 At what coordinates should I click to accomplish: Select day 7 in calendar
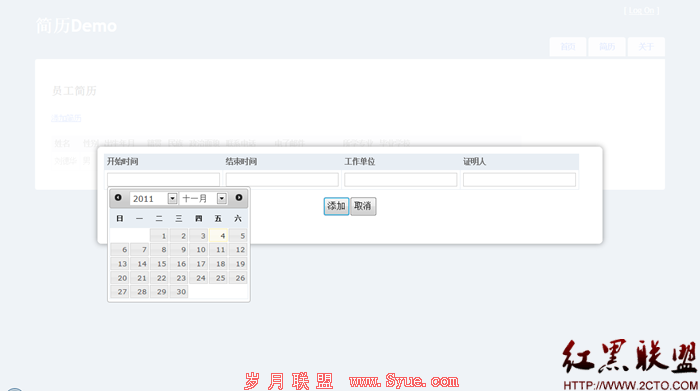[139, 250]
